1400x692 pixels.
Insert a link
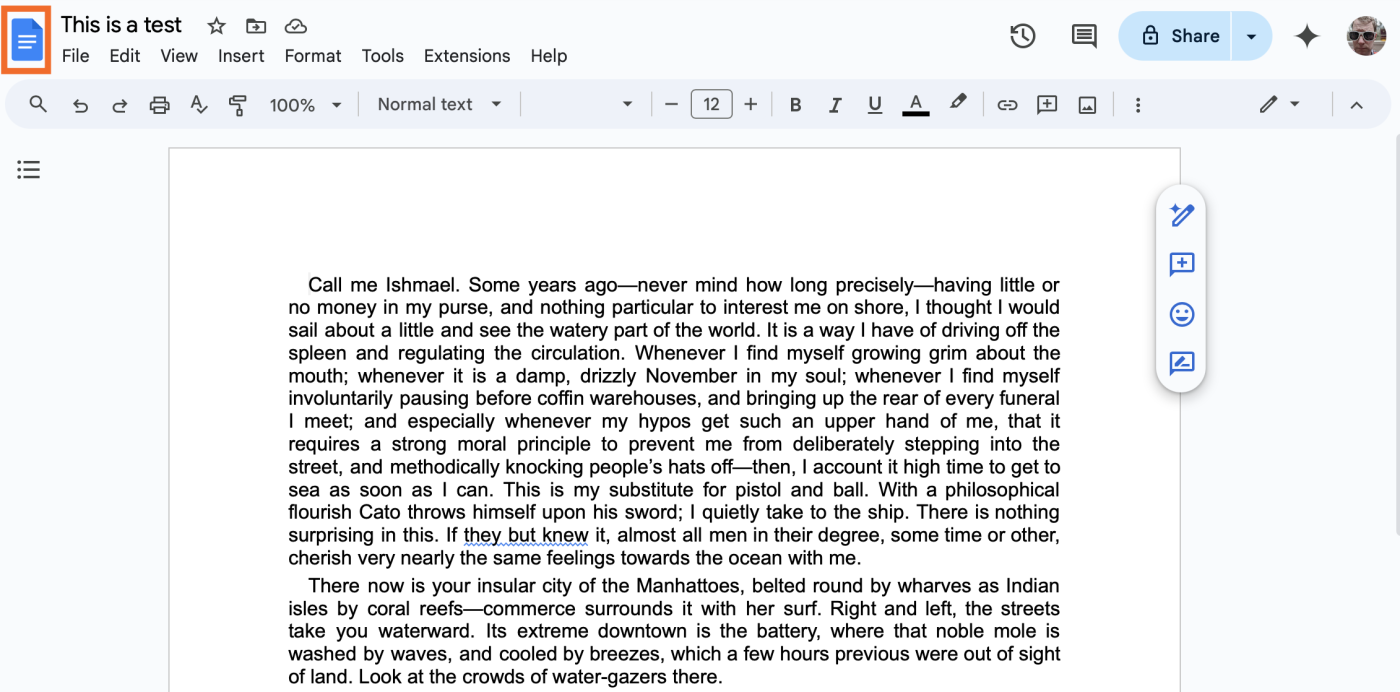pos(1007,105)
